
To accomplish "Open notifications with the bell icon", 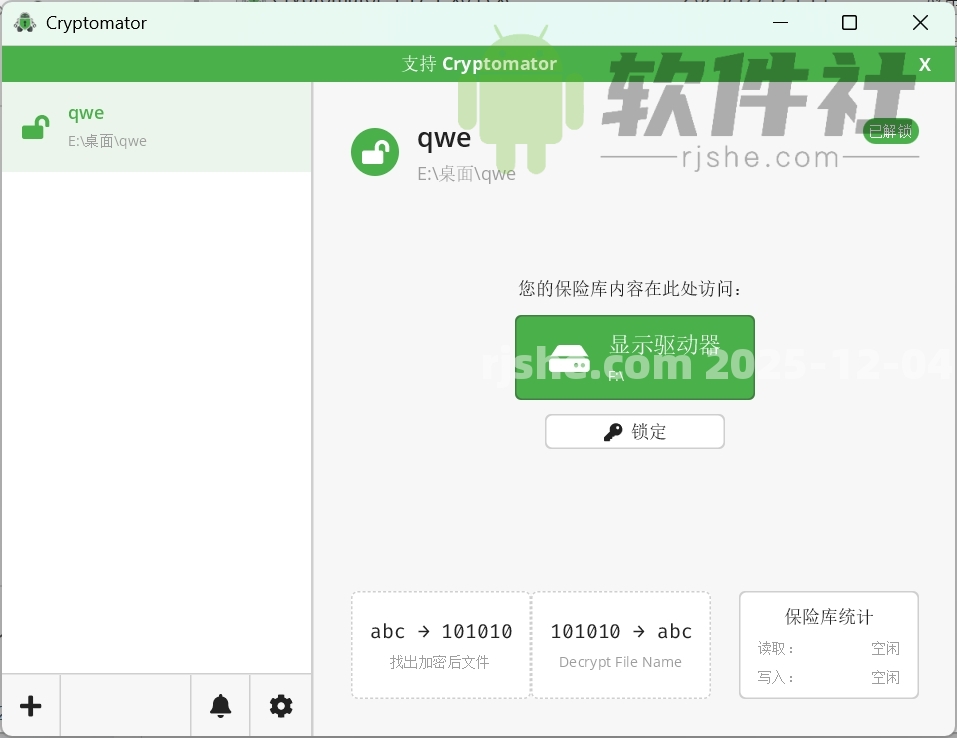I will pyautogui.click(x=220, y=706).
